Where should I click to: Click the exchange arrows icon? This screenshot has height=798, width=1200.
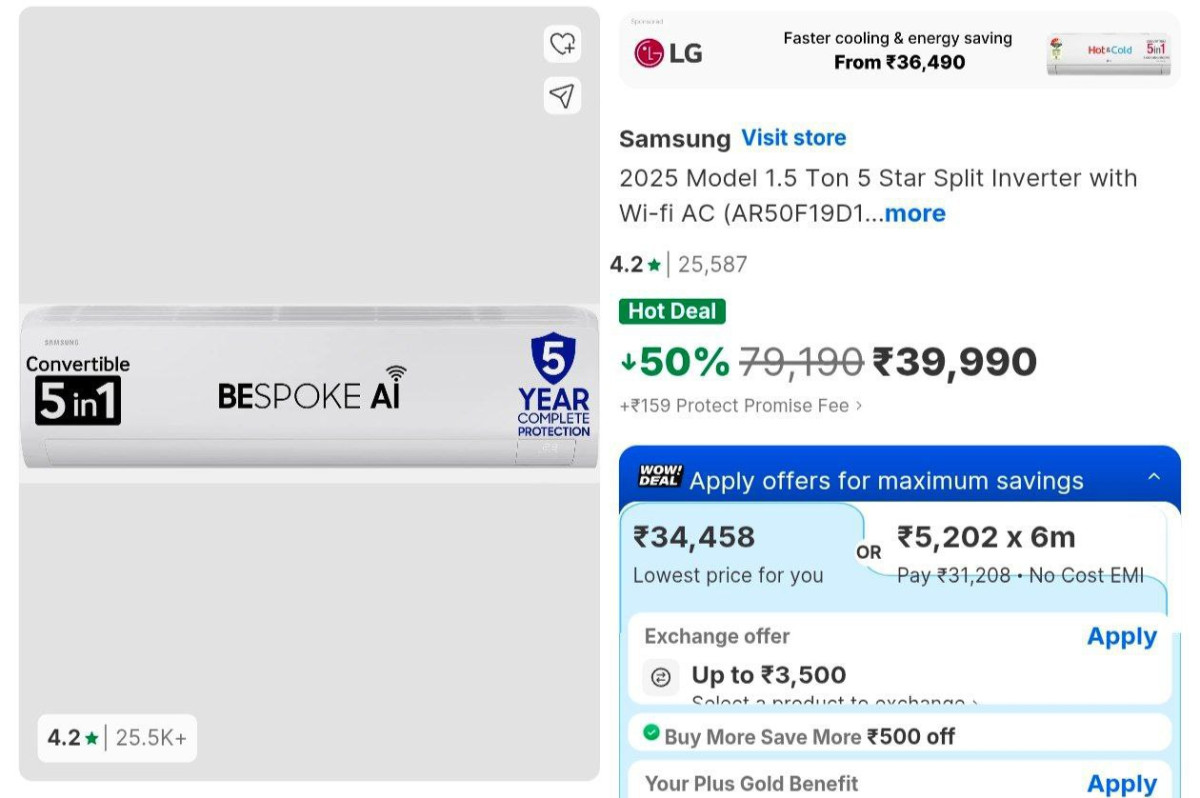coord(661,677)
